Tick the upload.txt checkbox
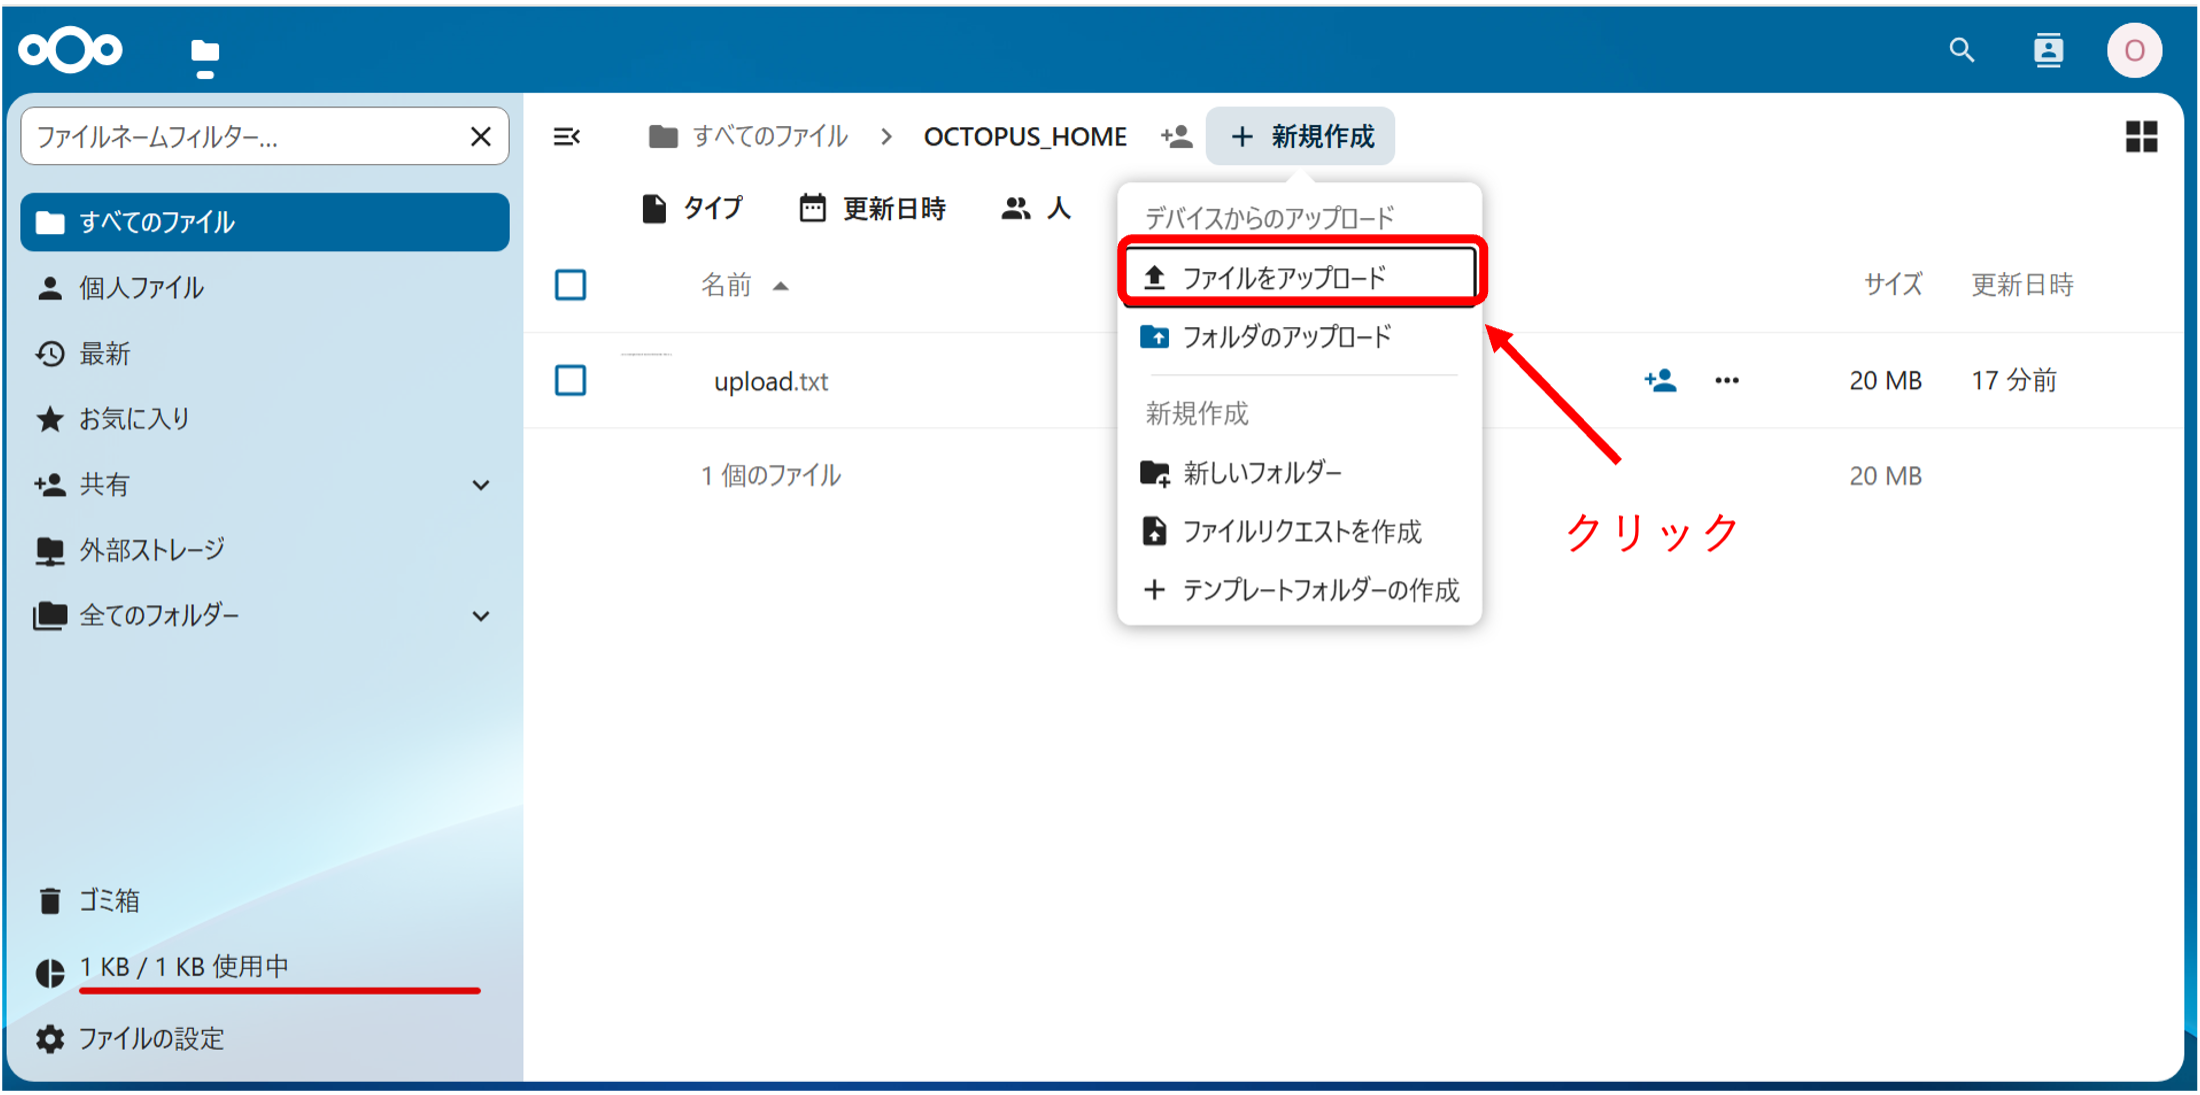This screenshot has height=1095, width=2200. (x=571, y=381)
